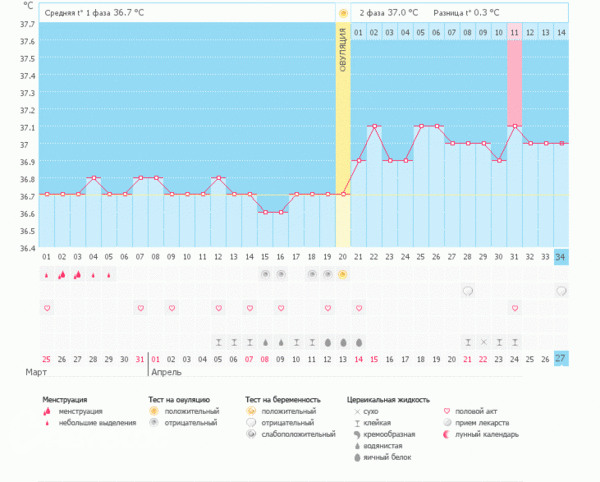Click the pink highlighted phase-2 day 11 header

coord(514,33)
